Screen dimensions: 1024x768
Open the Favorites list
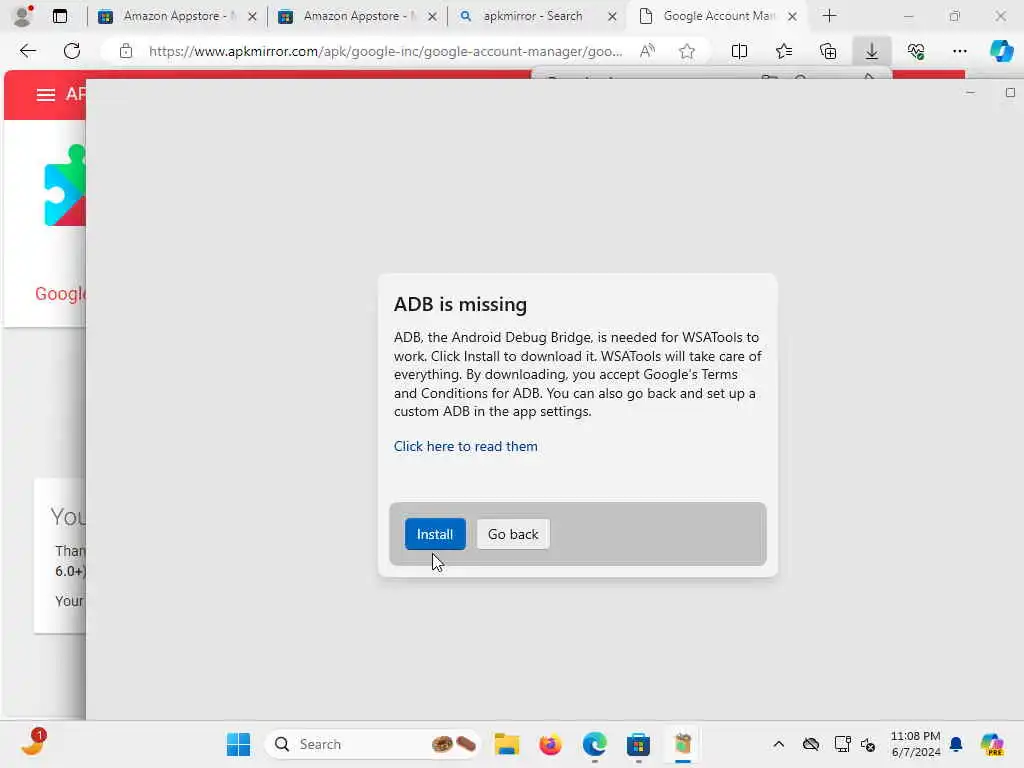click(784, 51)
